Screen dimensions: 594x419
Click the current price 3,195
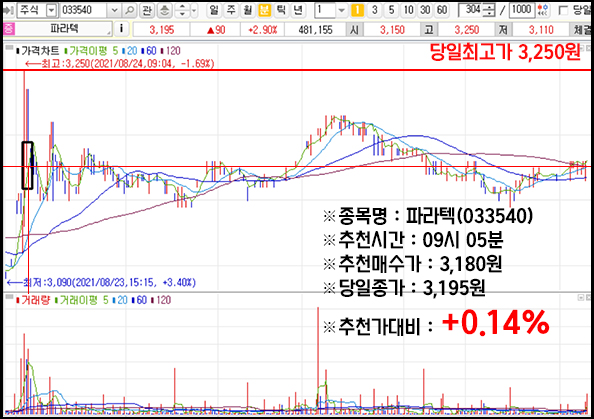pyautogui.click(x=162, y=30)
